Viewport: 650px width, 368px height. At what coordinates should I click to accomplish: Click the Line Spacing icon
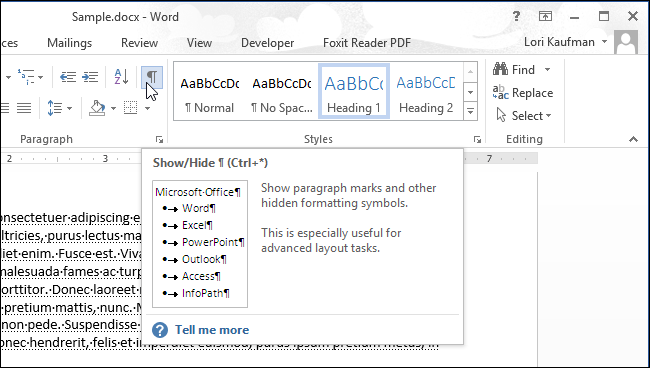pos(55,109)
